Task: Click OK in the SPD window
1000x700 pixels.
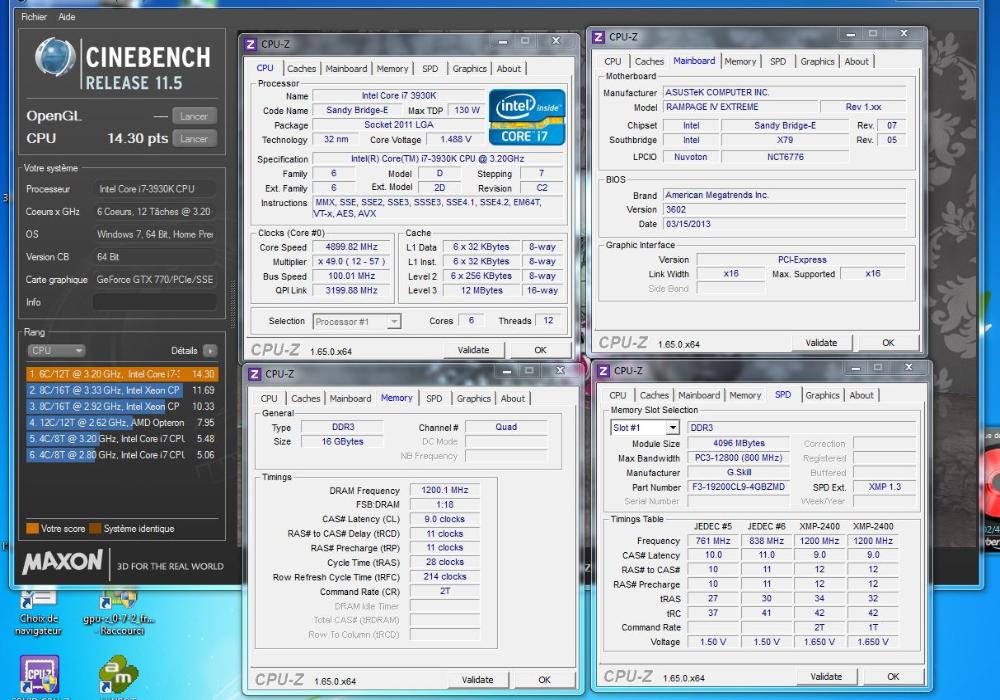Action: (893, 676)
